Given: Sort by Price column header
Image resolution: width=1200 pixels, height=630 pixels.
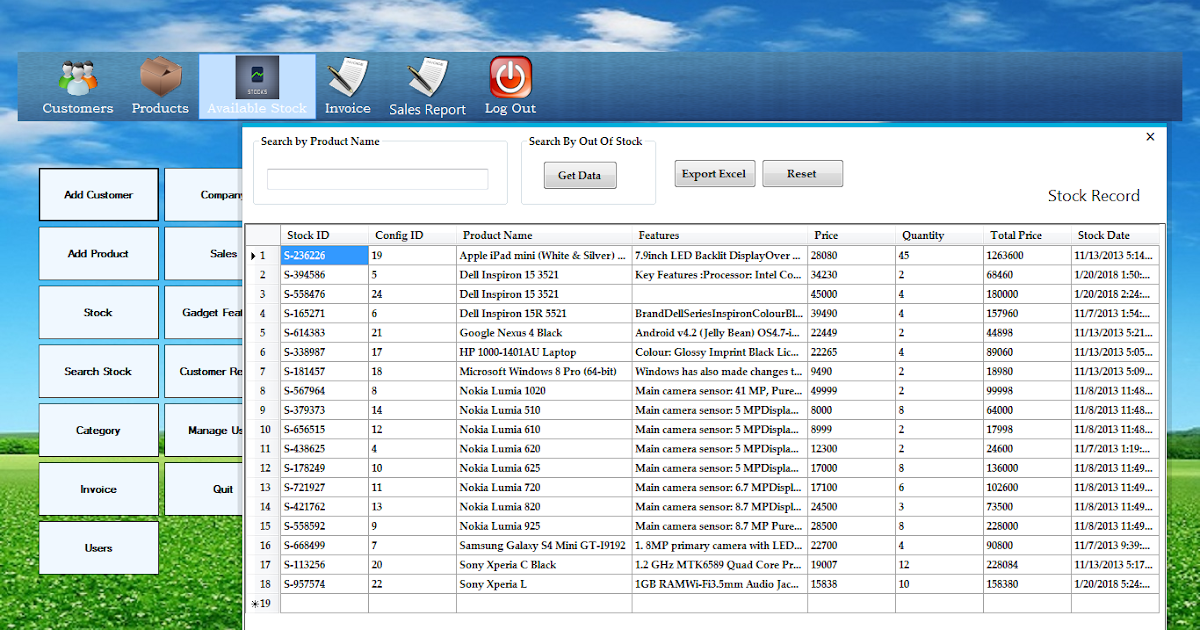Looking at the screenshot, I should (852, 236).
